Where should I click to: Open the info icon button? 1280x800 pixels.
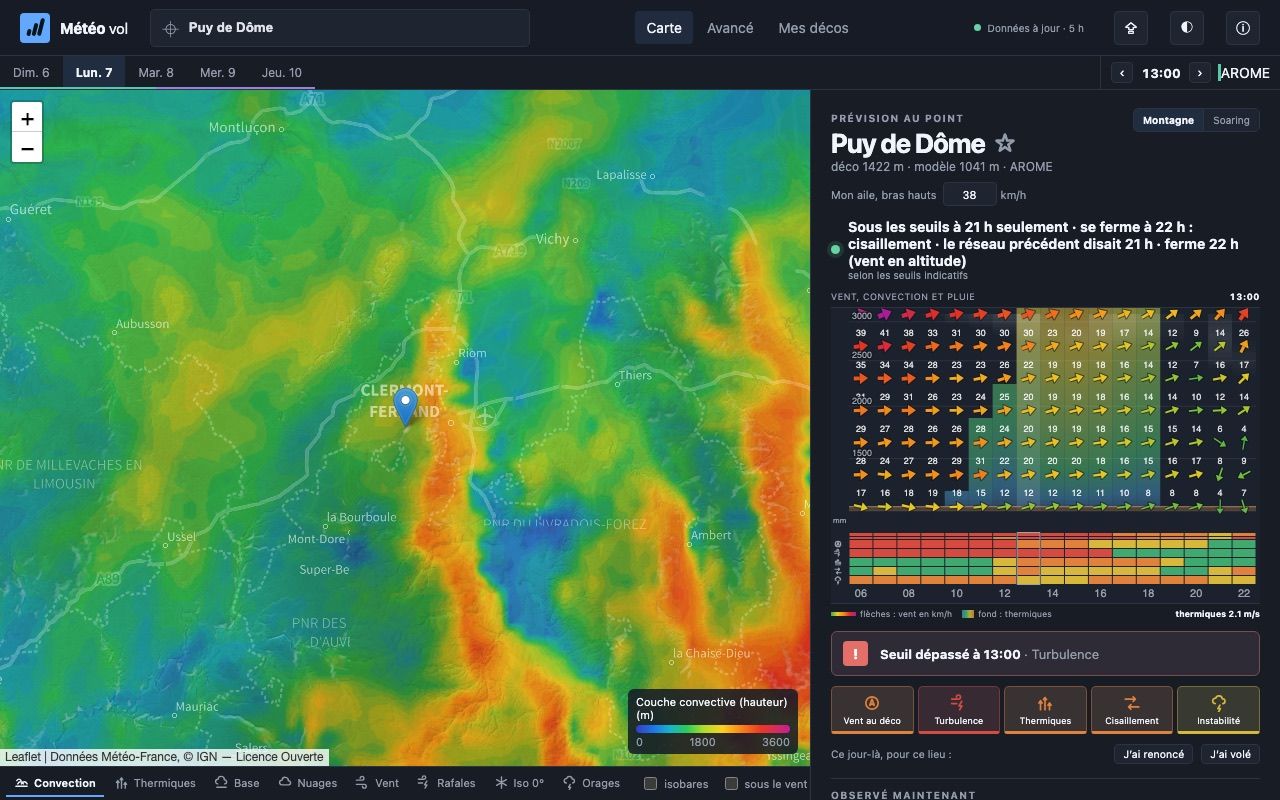coord(1243,28)
